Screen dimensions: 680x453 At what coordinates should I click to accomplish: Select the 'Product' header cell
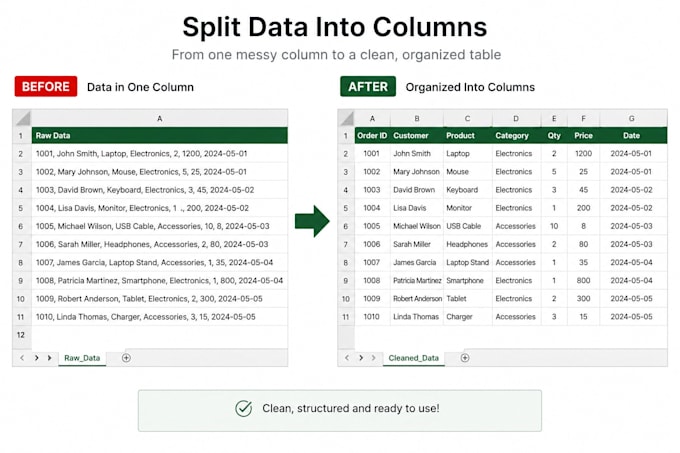click(x=468, y=136)
